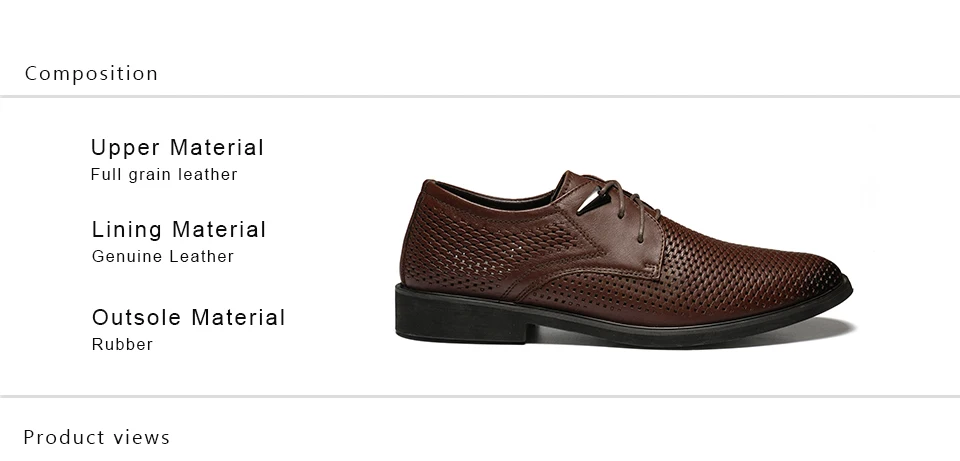The height and width of the screenshot is (461, 960).
Task: Open the Product views section heading
Action: click(97, 438)
